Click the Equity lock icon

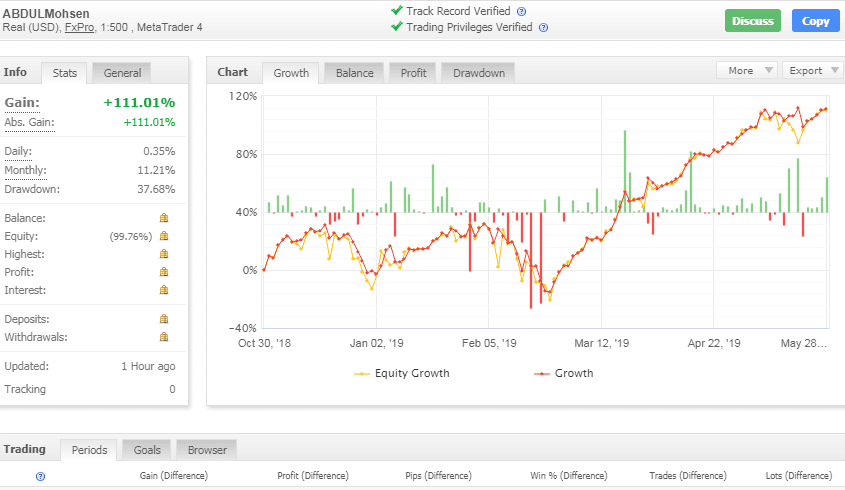coord(164,236)
